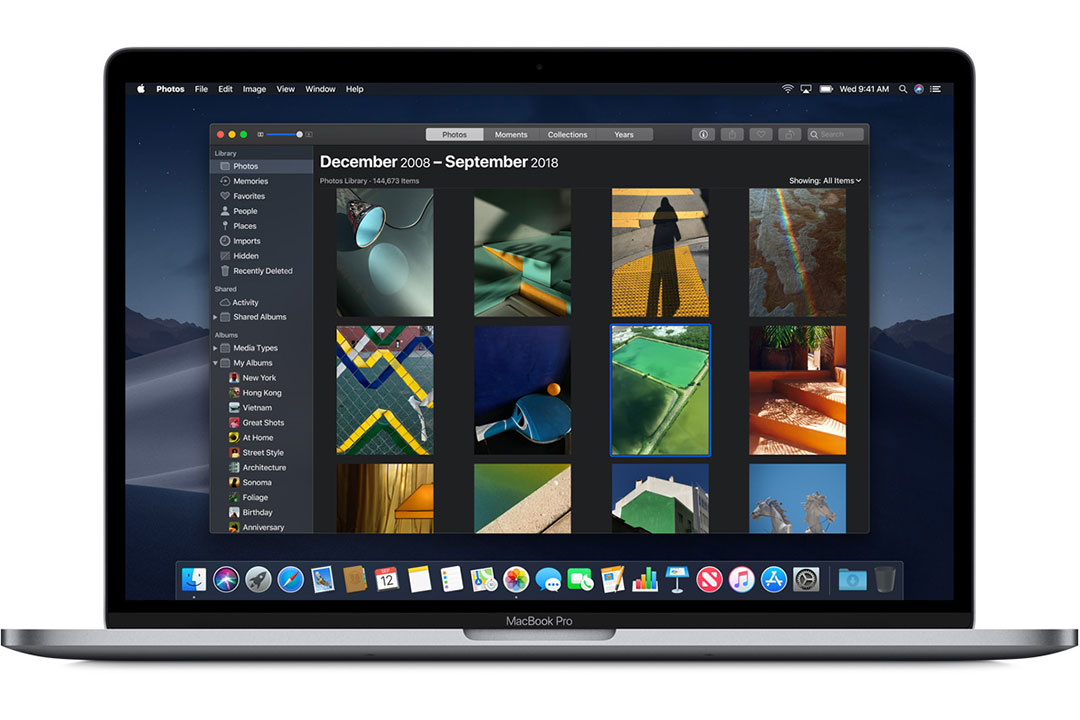Screen dimensions: 1080x720
Task: Select the desk lamp photo thumbnail
Action: (385, 252)
